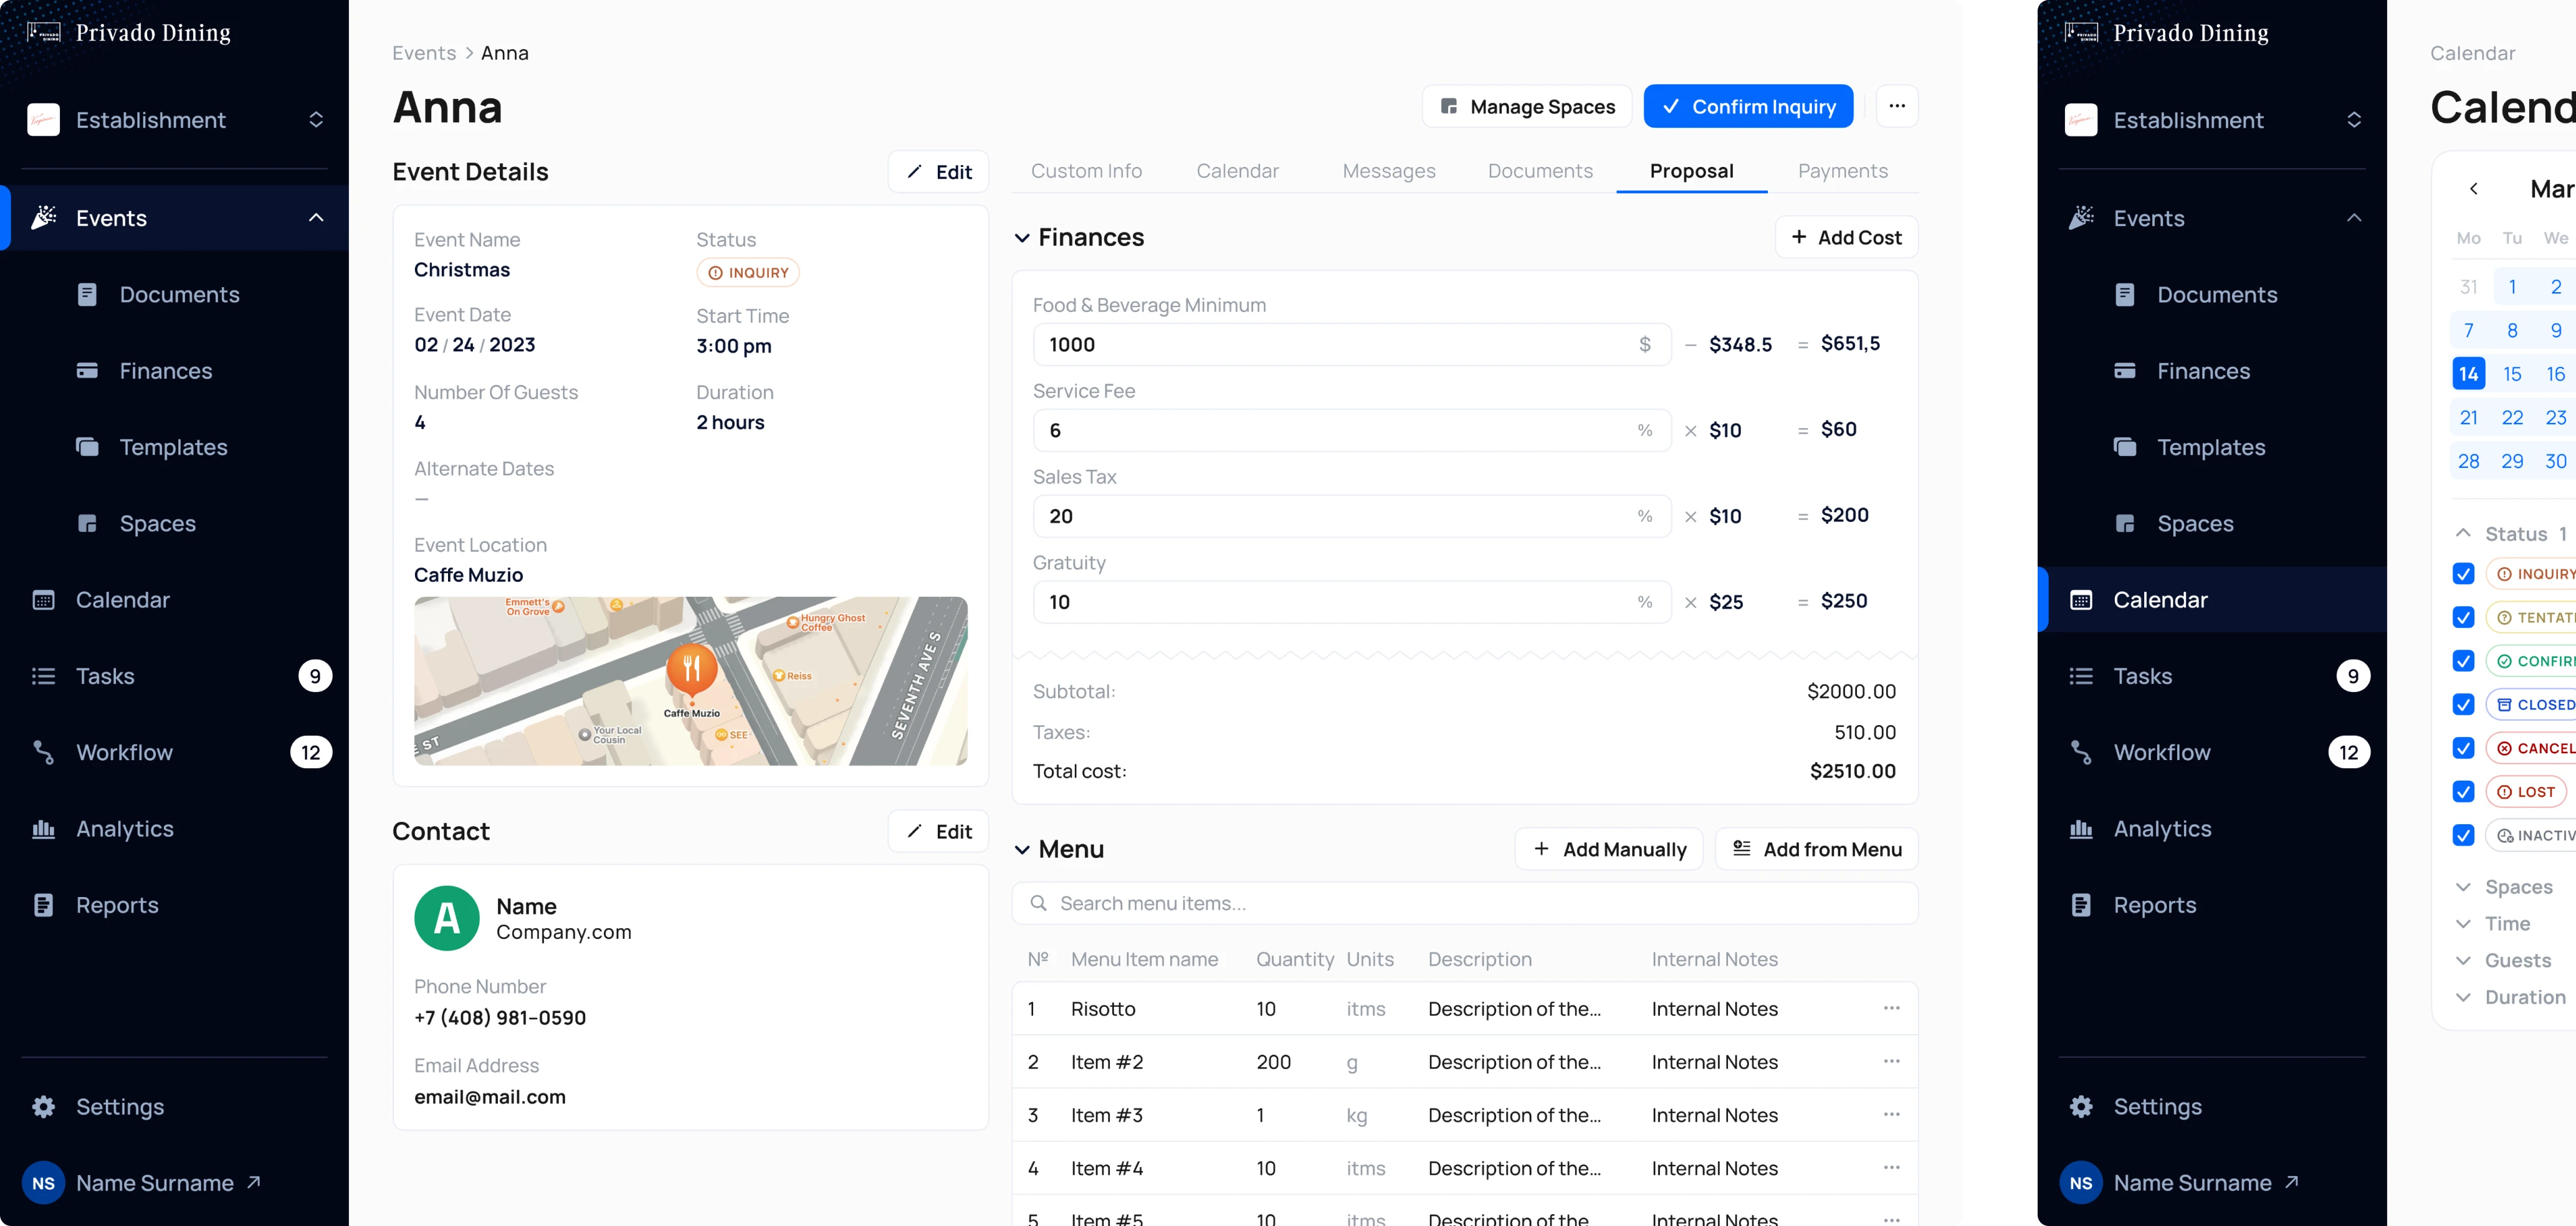The height and width of the screenshot is (1226, 2576).
Task: Click the three-dots more options button beside Confirm Inquiry
Action: click(1896, 106)
